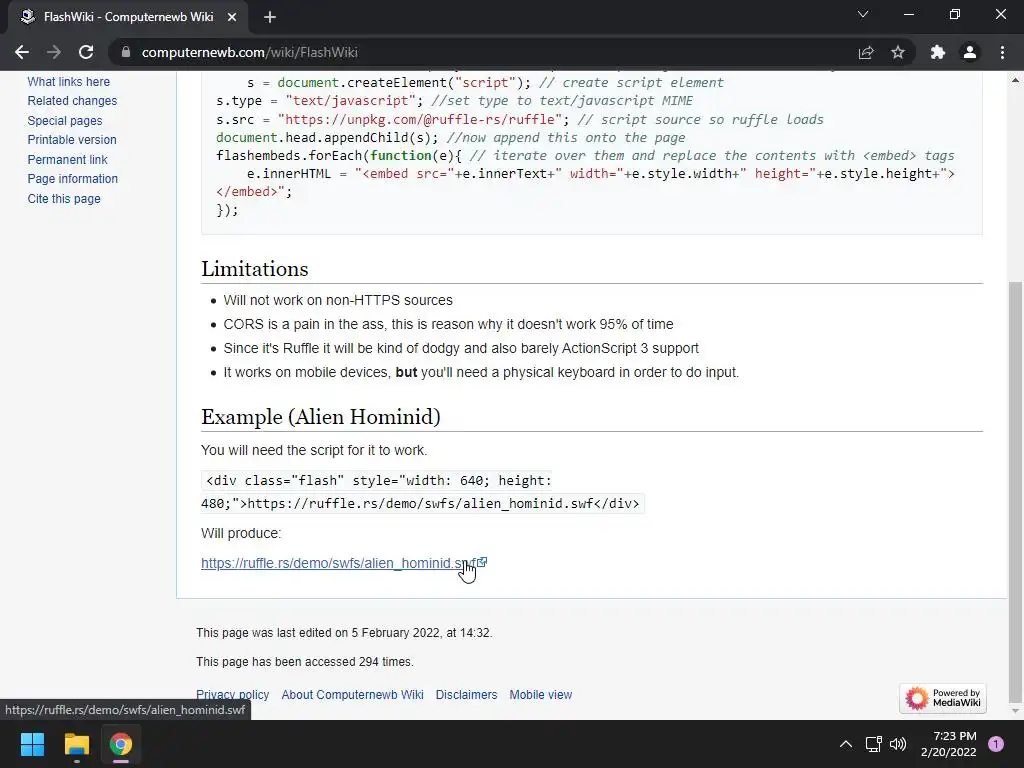Open Cite this page
This screenshot has height=768, width=1024.
tap(64, 199)
